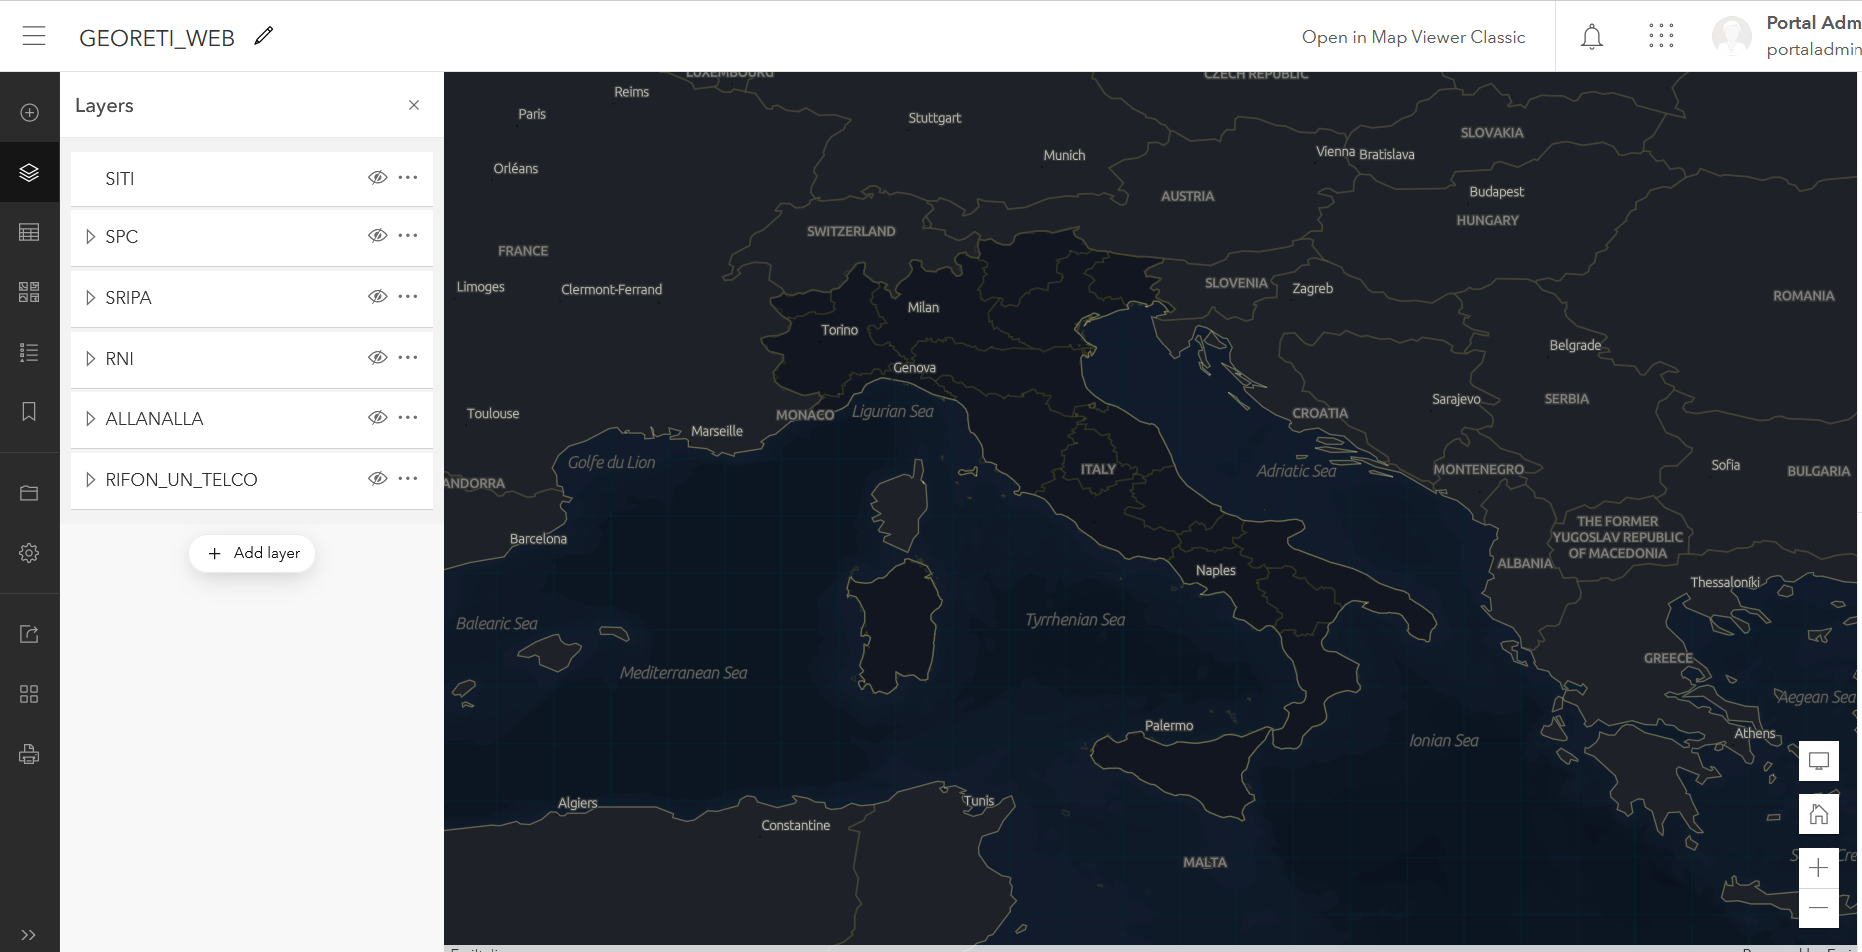Open the options menu for RNI layer

407,357
